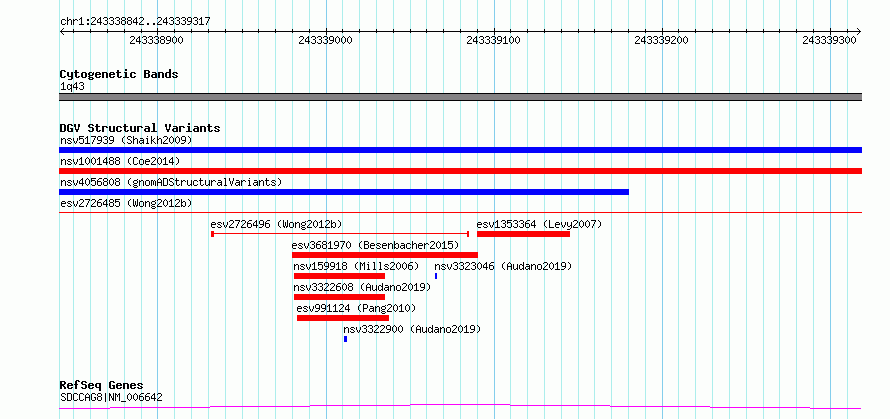The height and width of the screenshot is (419, 890).
Task: Click the esv2726485 (Wong2012b) label
Action: click(128, 203)
